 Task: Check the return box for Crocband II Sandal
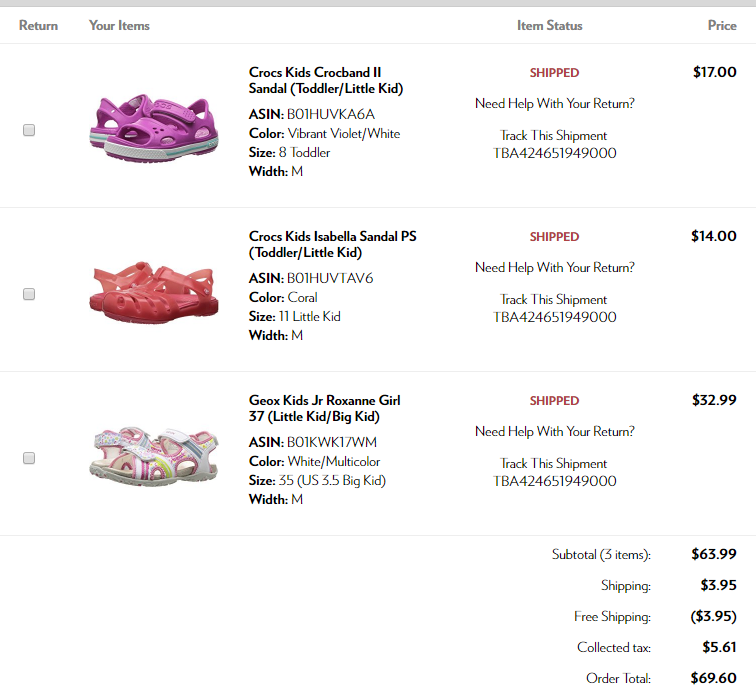[x=29, y=130]
